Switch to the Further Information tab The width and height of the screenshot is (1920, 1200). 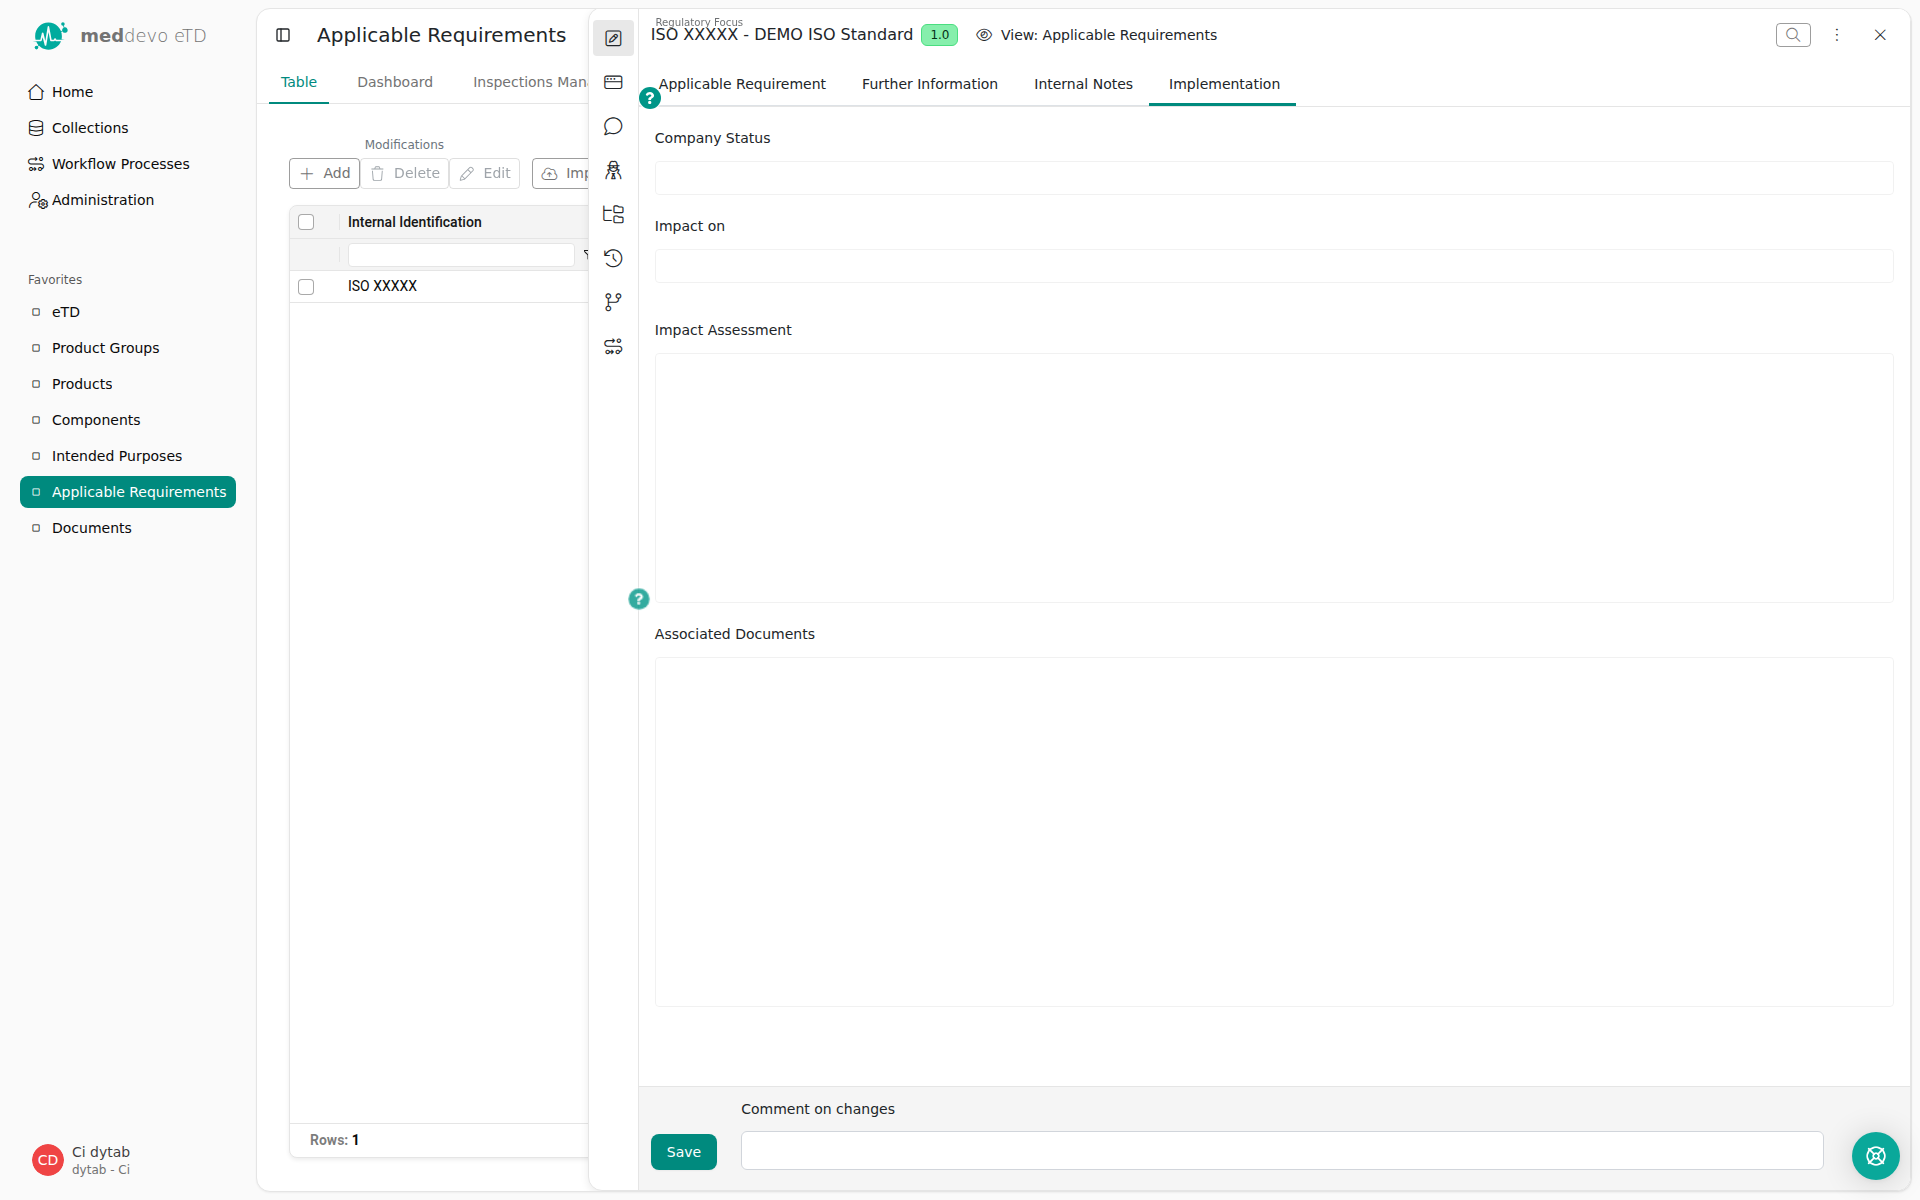pyautogui.click(x=929, y=84)
